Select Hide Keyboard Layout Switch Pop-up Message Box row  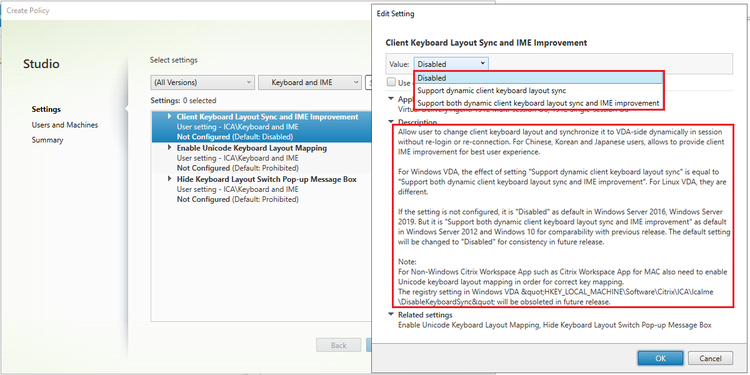(x=262, y=189)
